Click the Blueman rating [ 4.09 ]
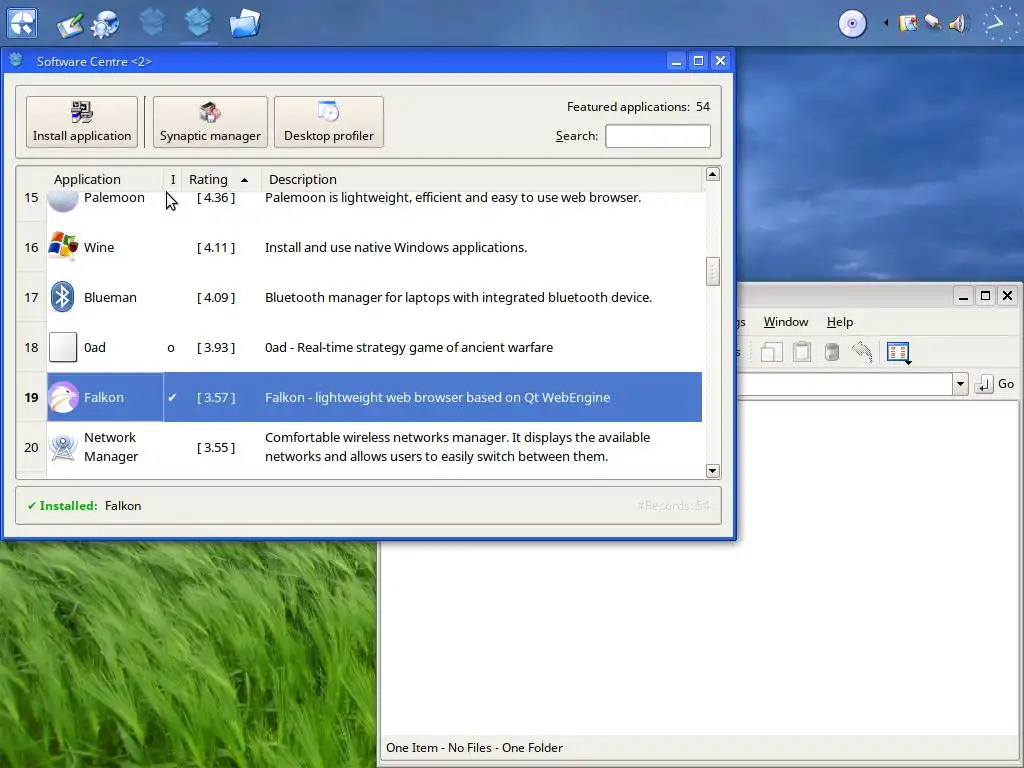The image size is (1024, 768). tap(216, 297)
